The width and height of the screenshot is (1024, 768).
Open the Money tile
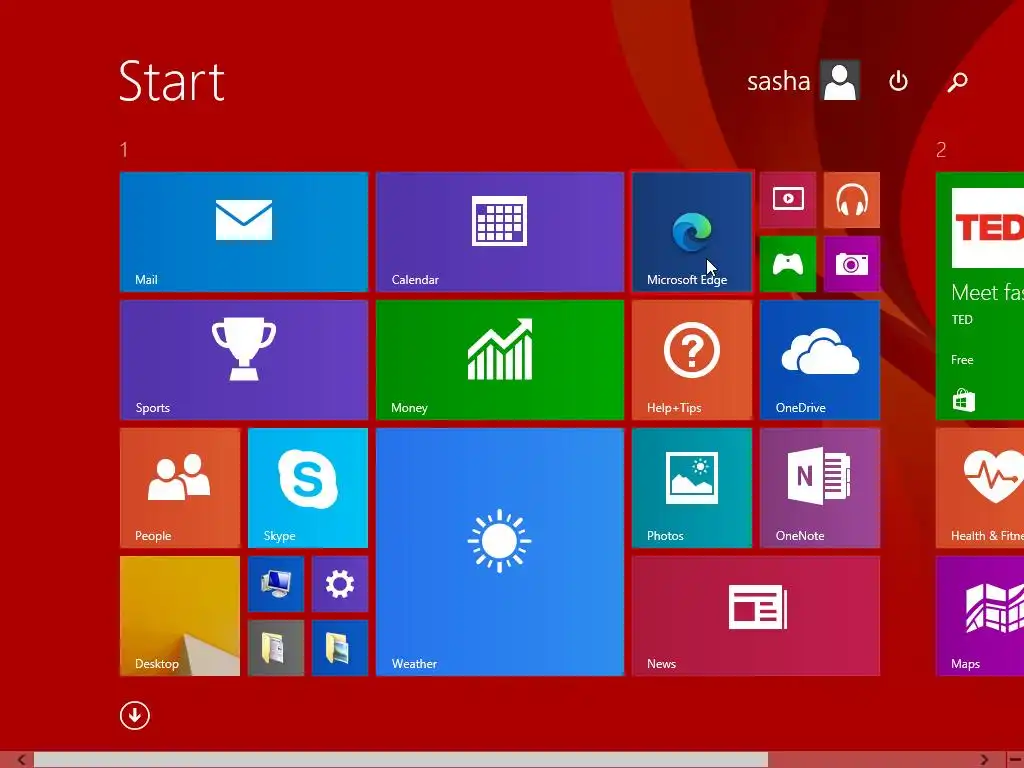pyautogui.click(x=500, y=360)
